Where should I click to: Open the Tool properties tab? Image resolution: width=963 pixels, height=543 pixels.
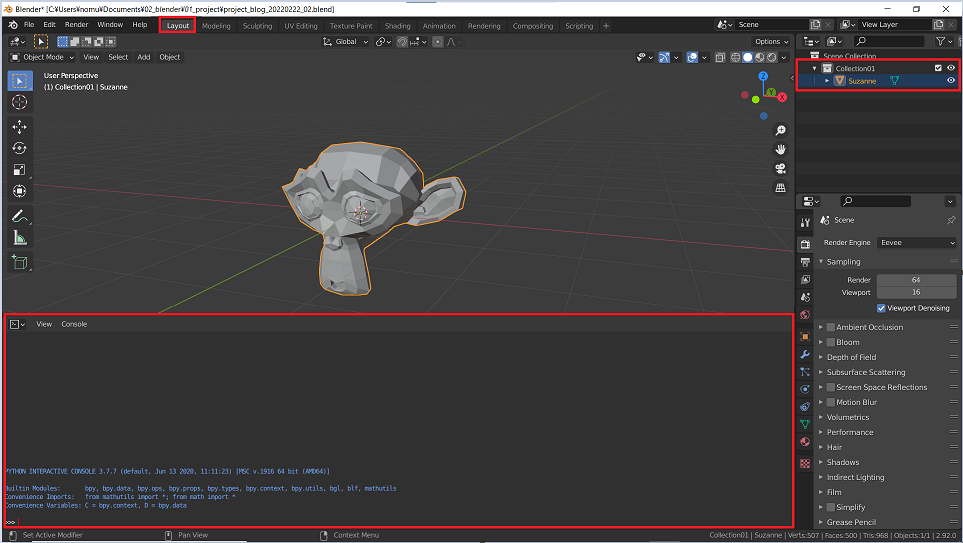[x=805, y=222]
